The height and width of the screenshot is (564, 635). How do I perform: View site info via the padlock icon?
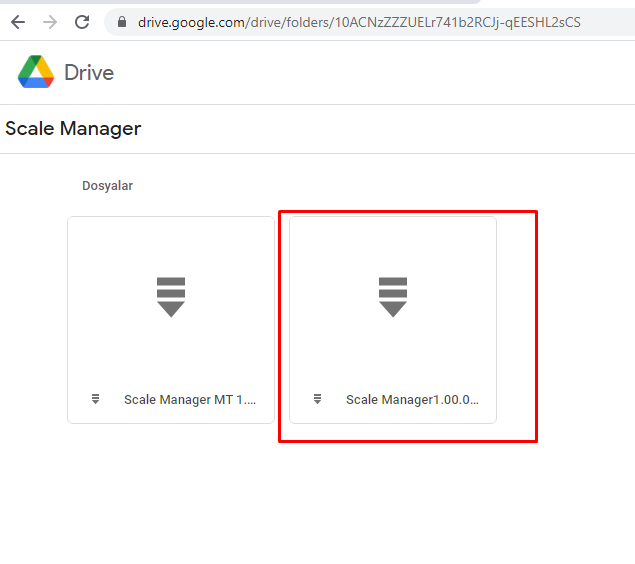click(122, 22)
